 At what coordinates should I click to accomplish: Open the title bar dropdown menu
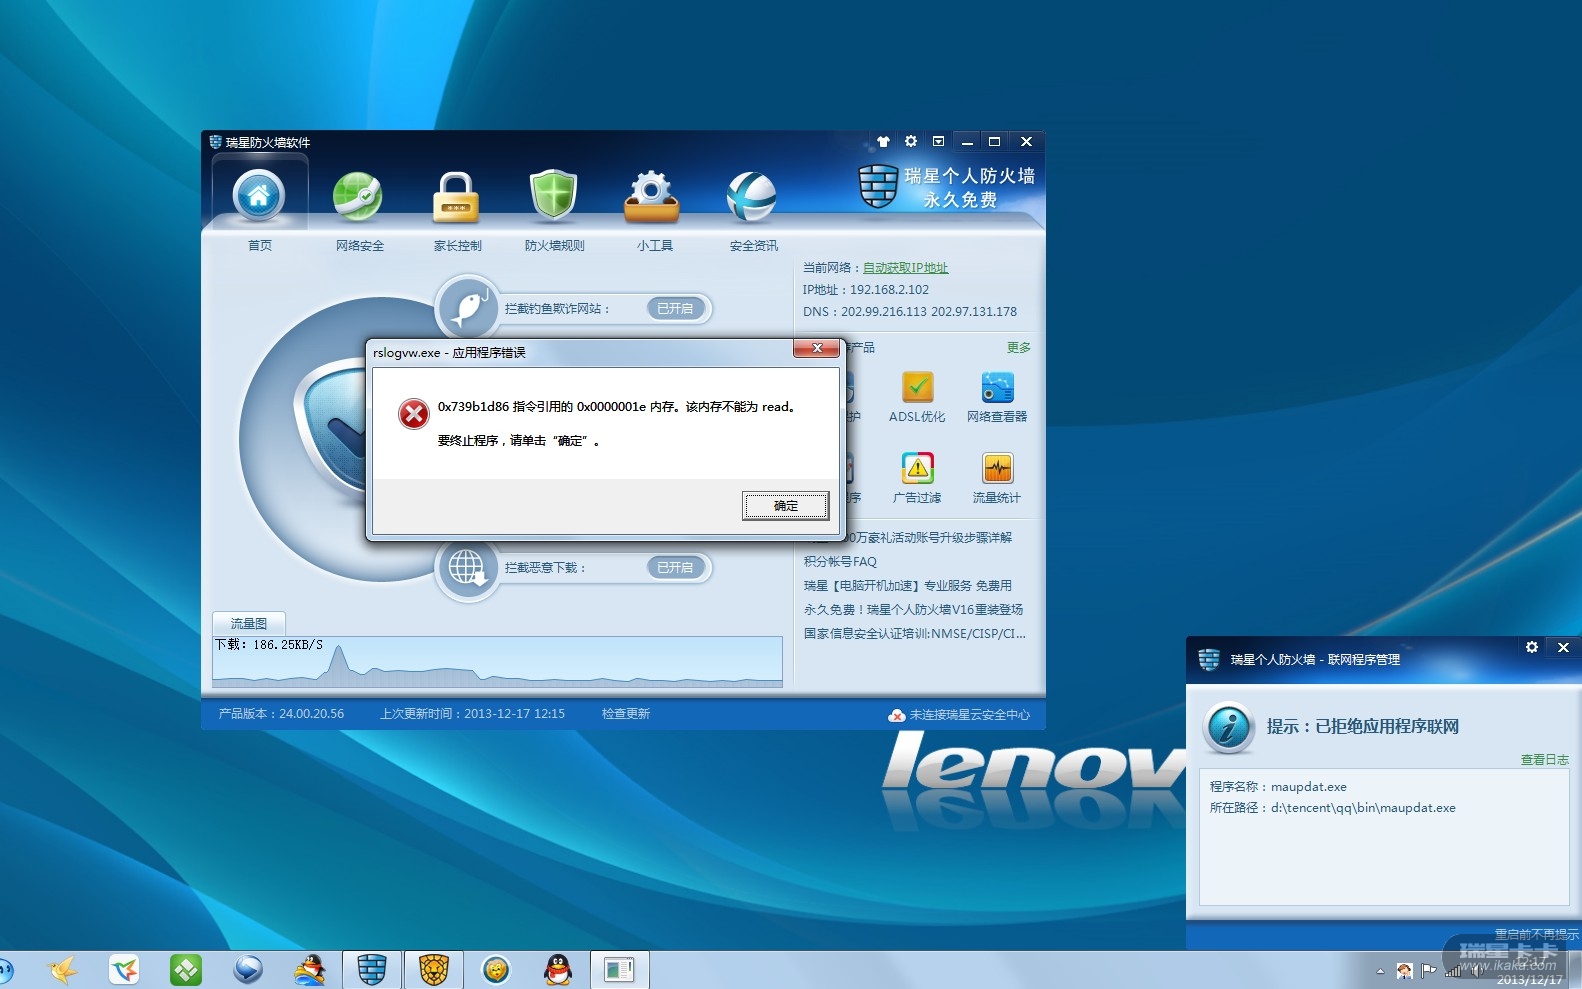pyautogui.click(x=938, y=142)
